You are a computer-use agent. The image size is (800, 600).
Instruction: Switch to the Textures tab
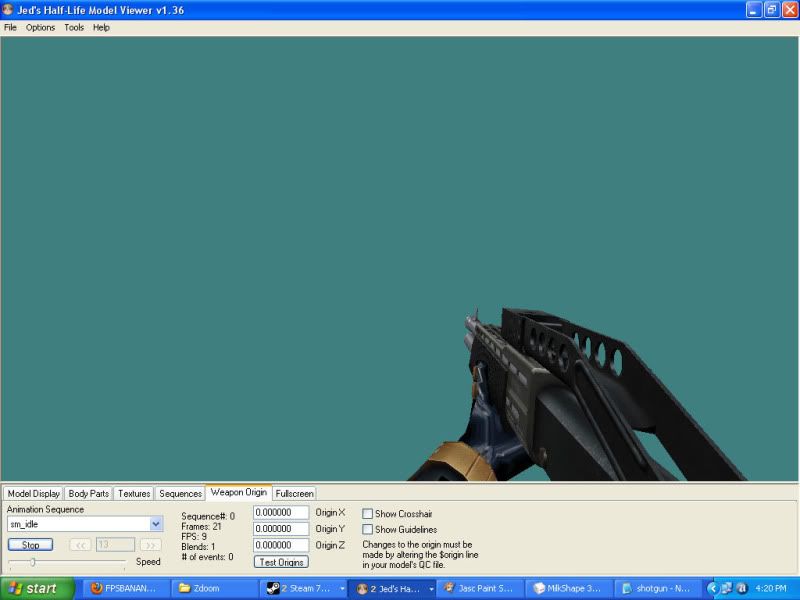click(x=134, y=493)
